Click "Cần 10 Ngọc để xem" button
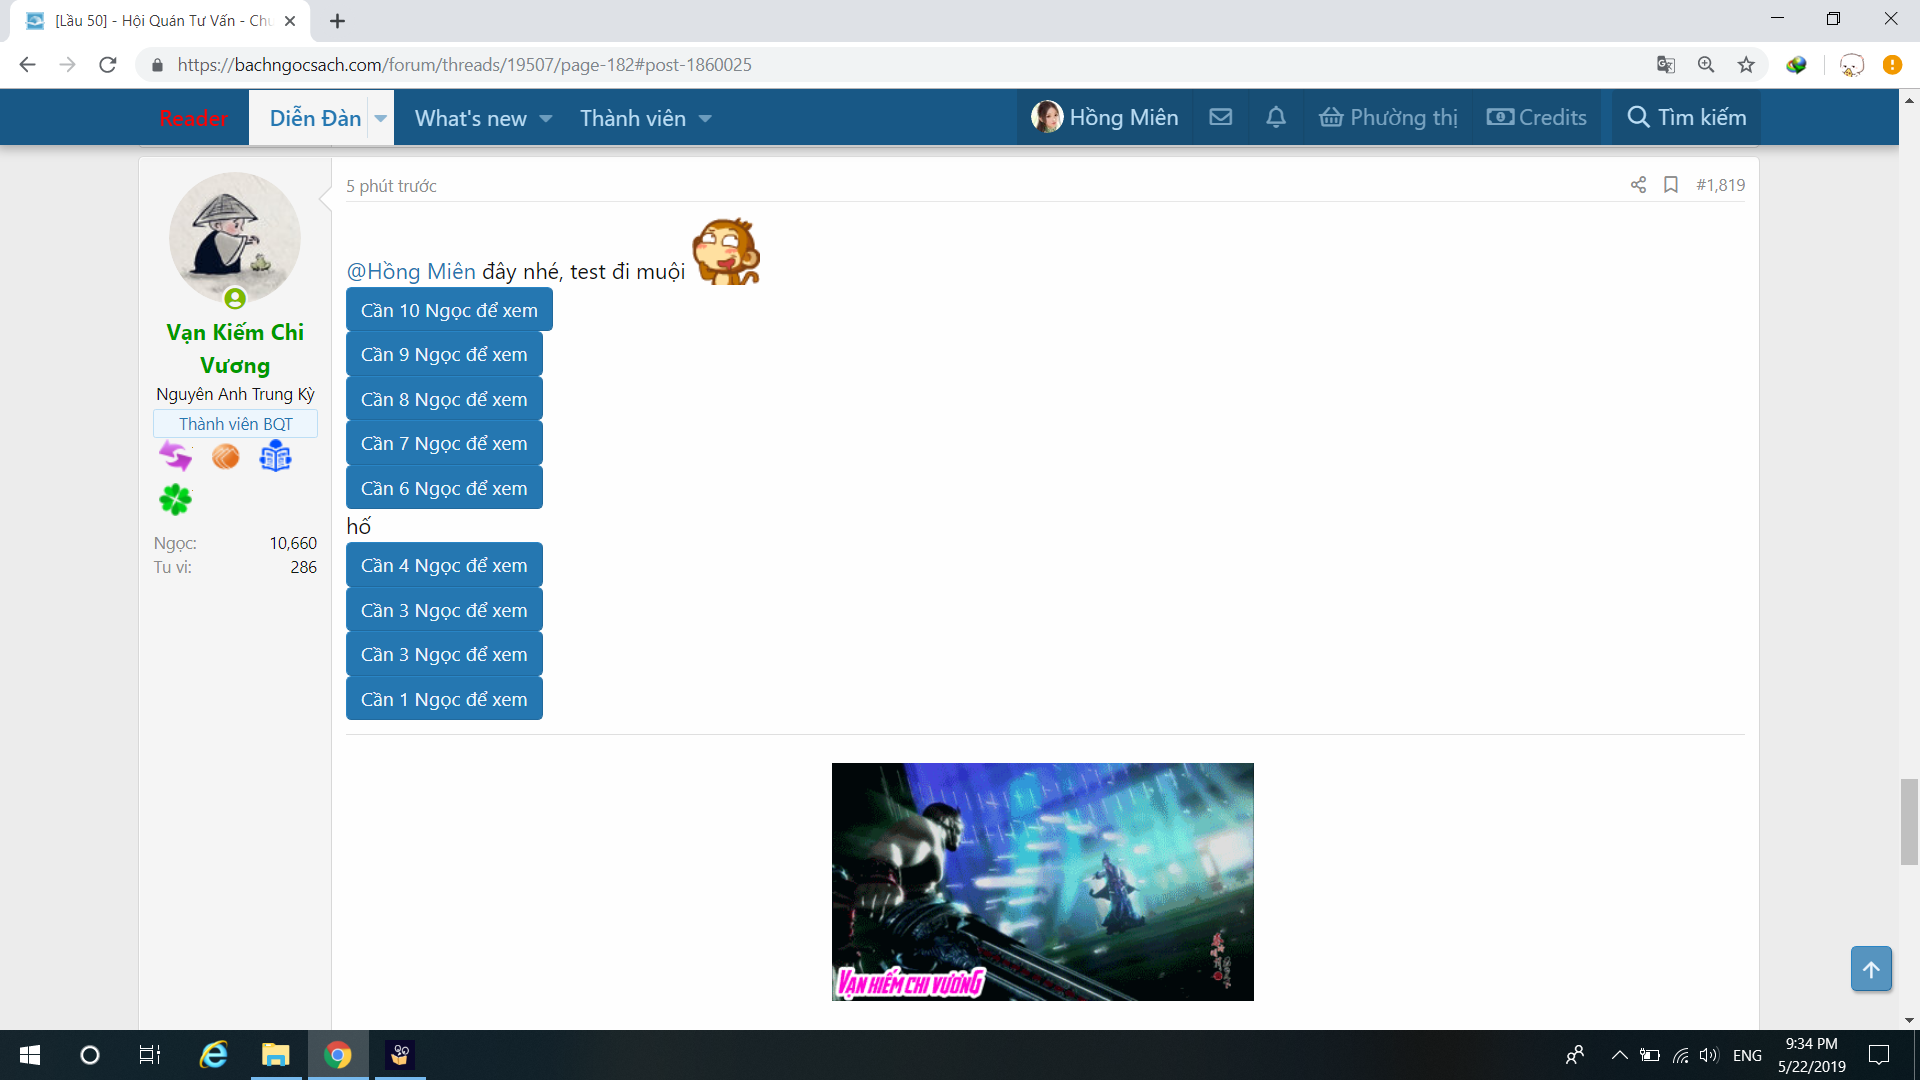 [449, 310]
